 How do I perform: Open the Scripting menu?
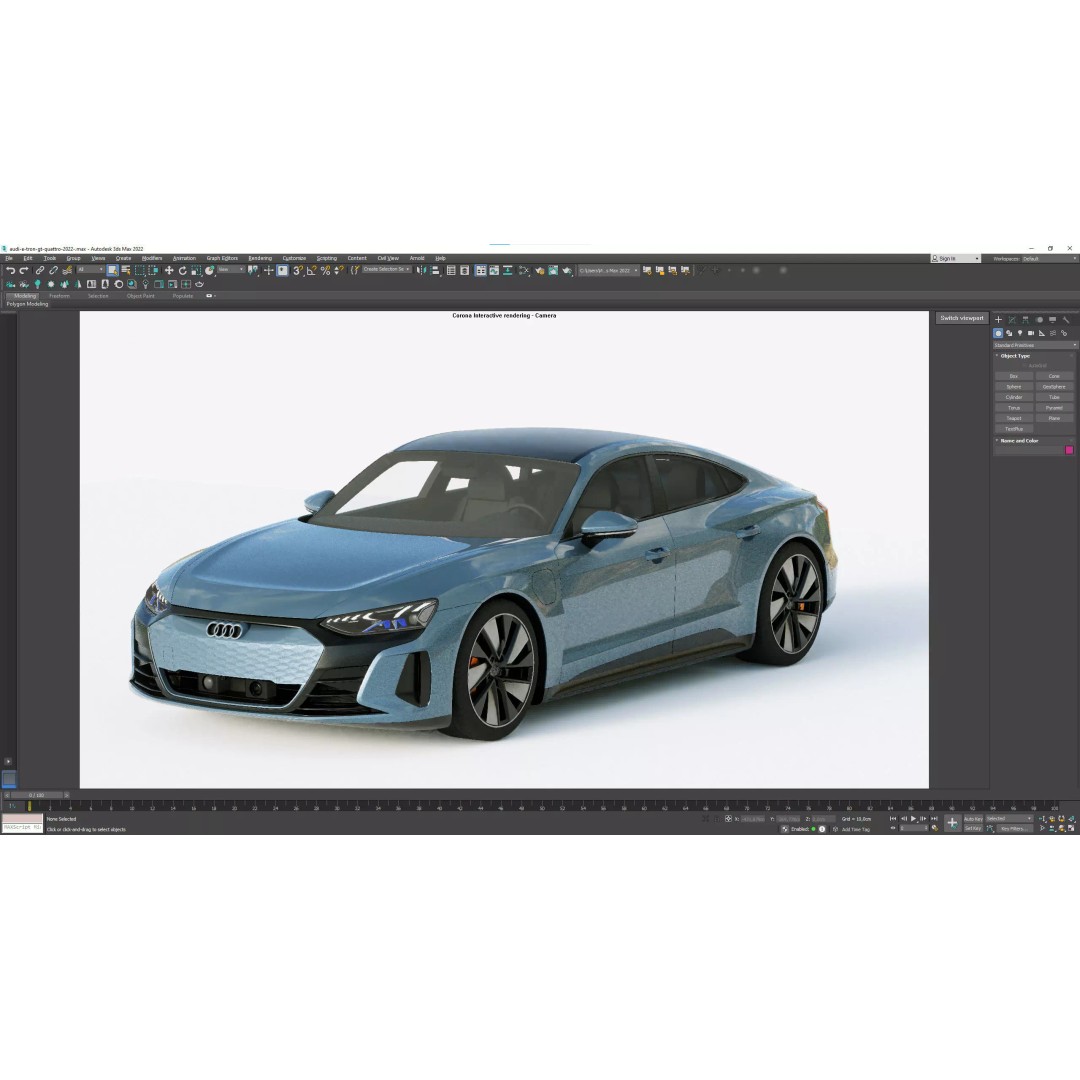(326, 258)
